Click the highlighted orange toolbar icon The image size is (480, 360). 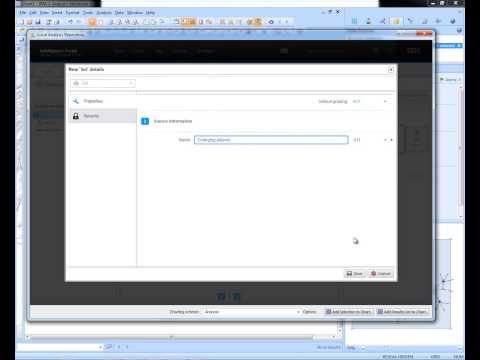(92, 22)
